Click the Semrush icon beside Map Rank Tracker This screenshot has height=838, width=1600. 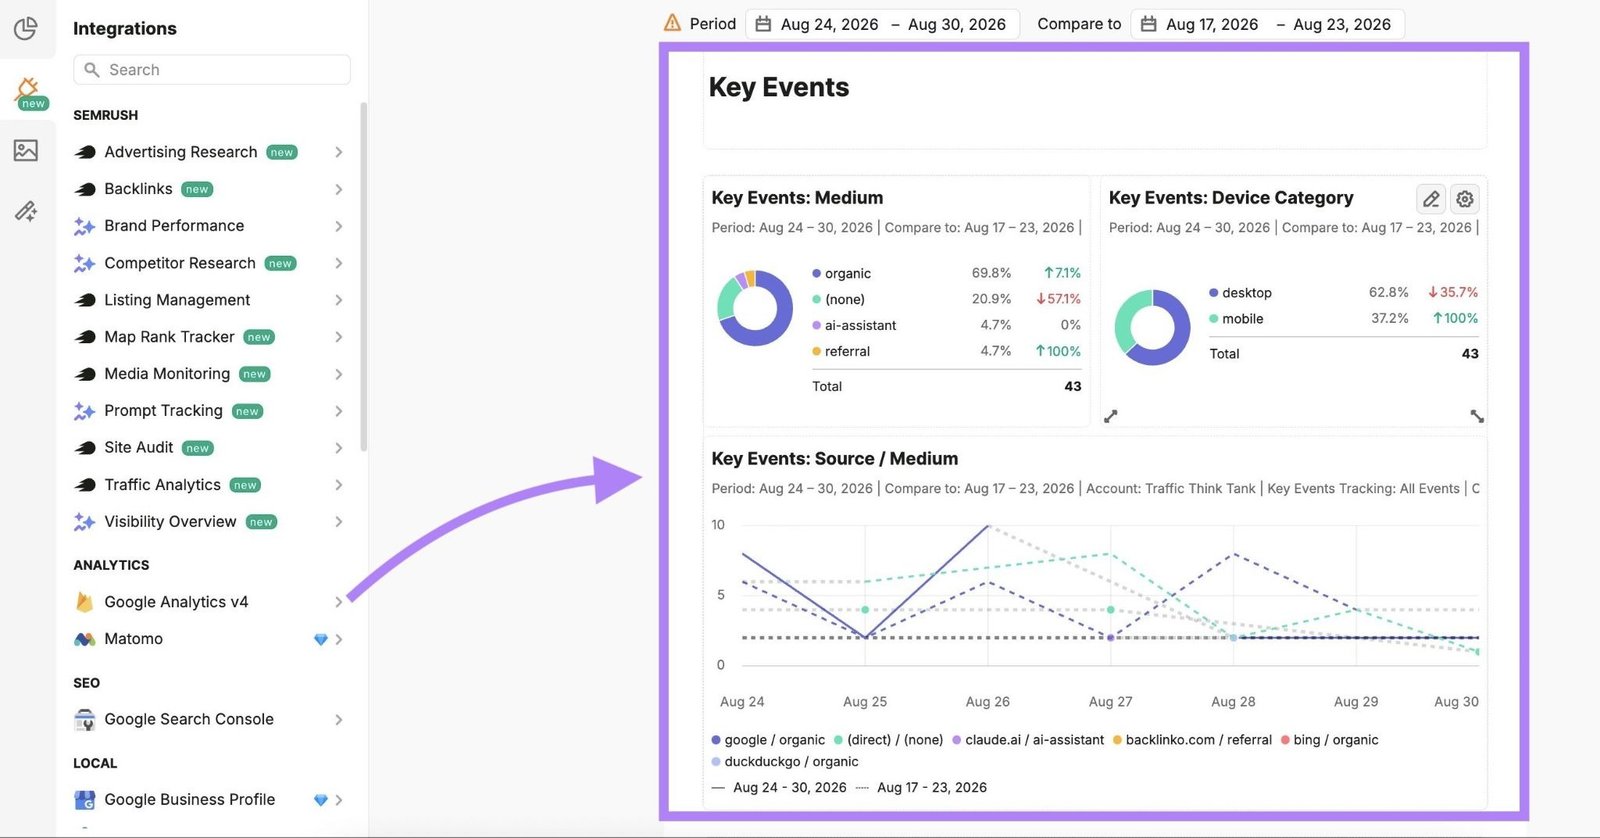tap(85, 337)
